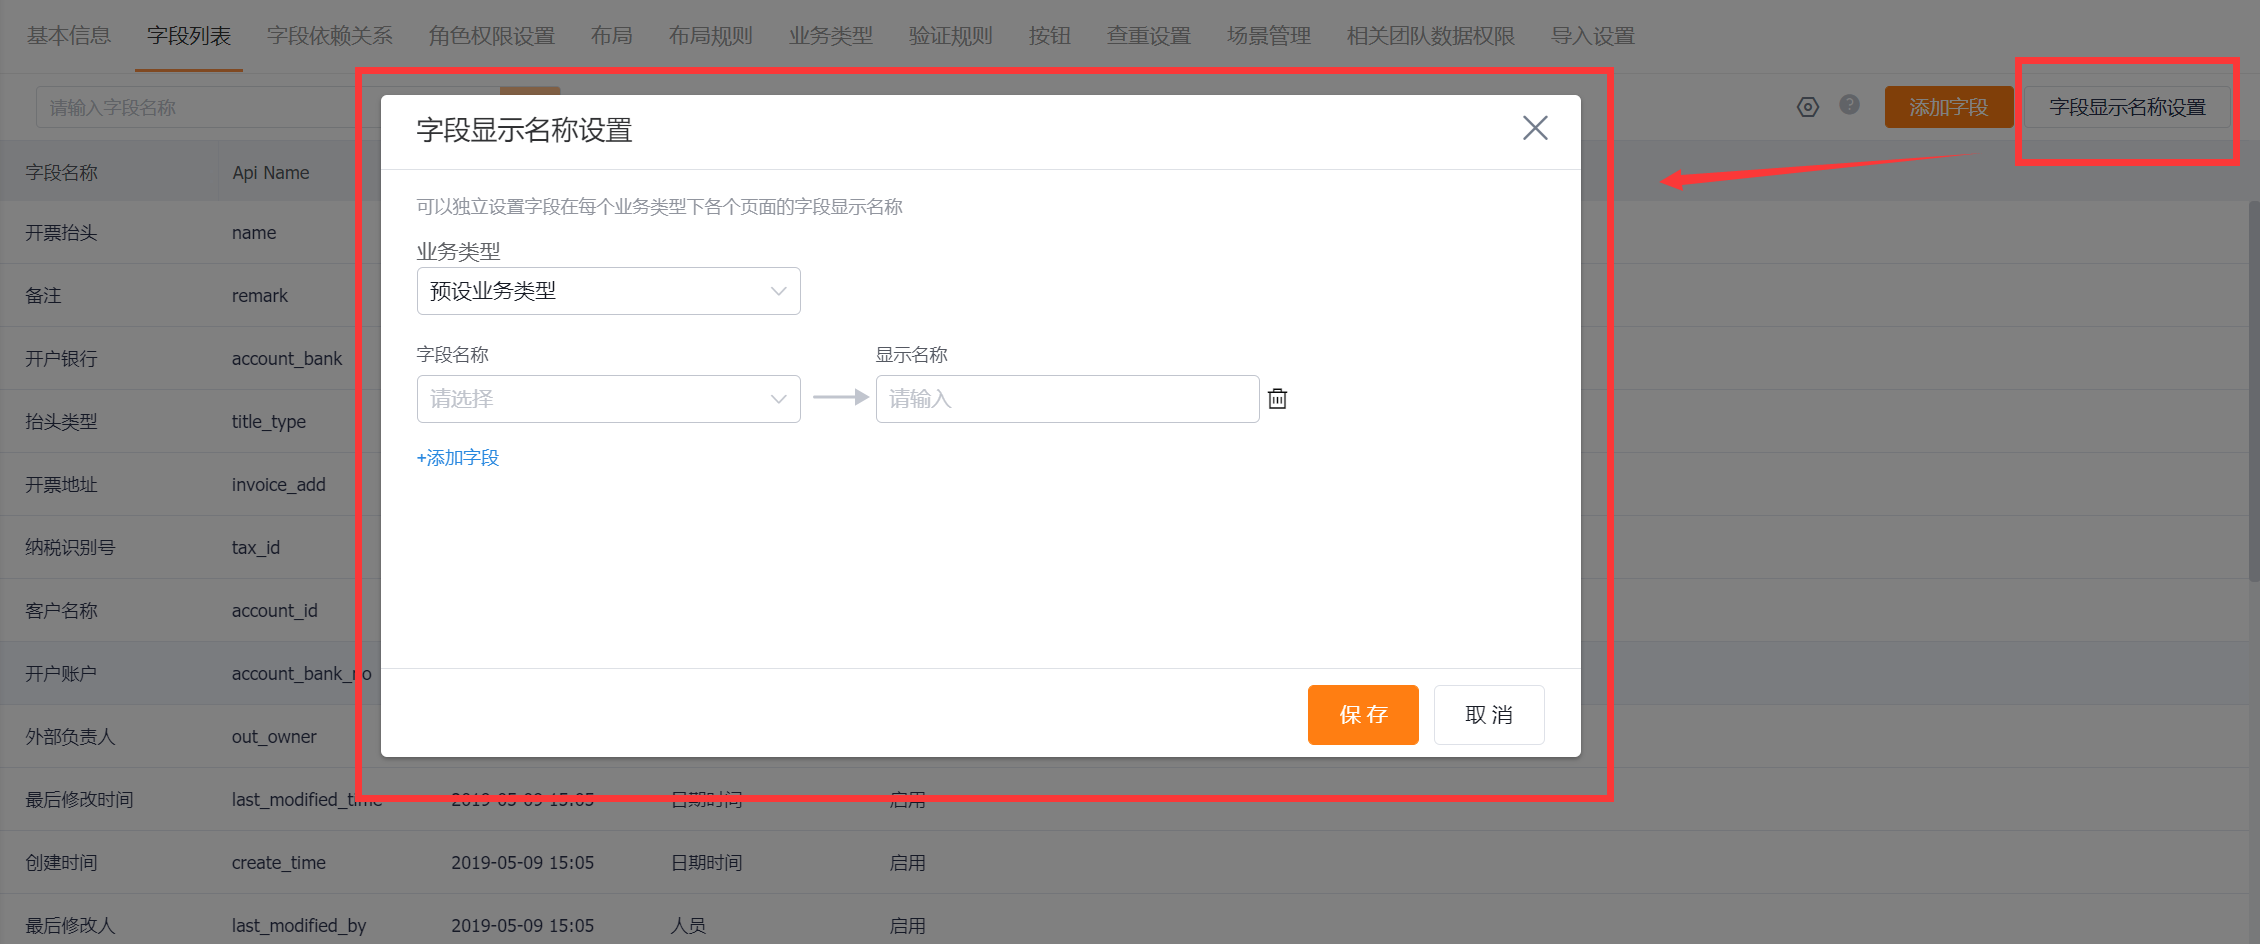Click the 字段显示名称设置 toolbar button

pyautogui.click(x=2127, y=107)
